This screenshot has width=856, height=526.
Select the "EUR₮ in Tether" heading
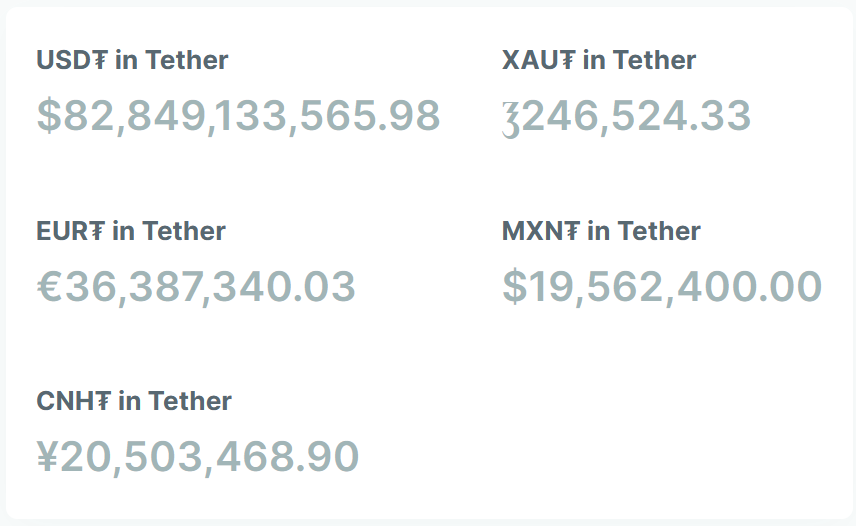pos(131,232)
